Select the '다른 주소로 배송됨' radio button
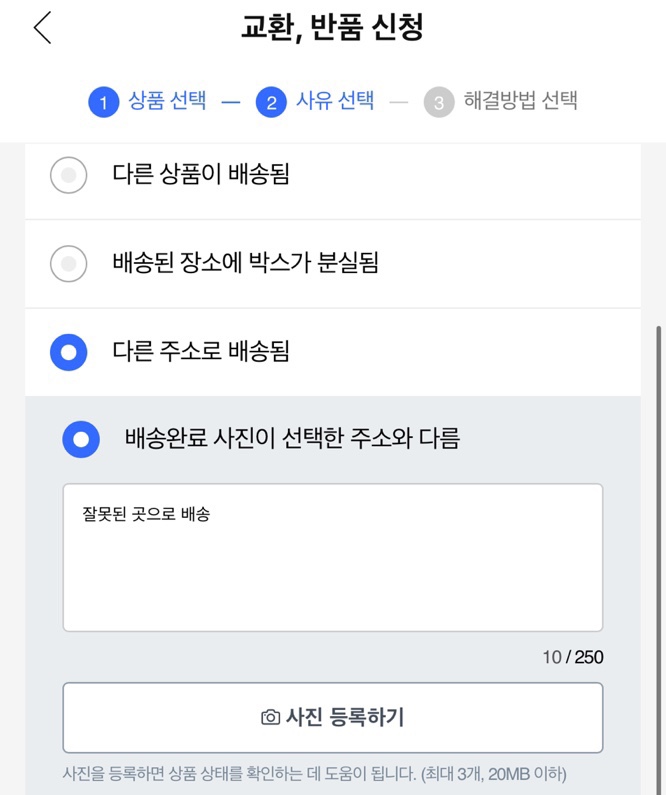 (68, 352)
